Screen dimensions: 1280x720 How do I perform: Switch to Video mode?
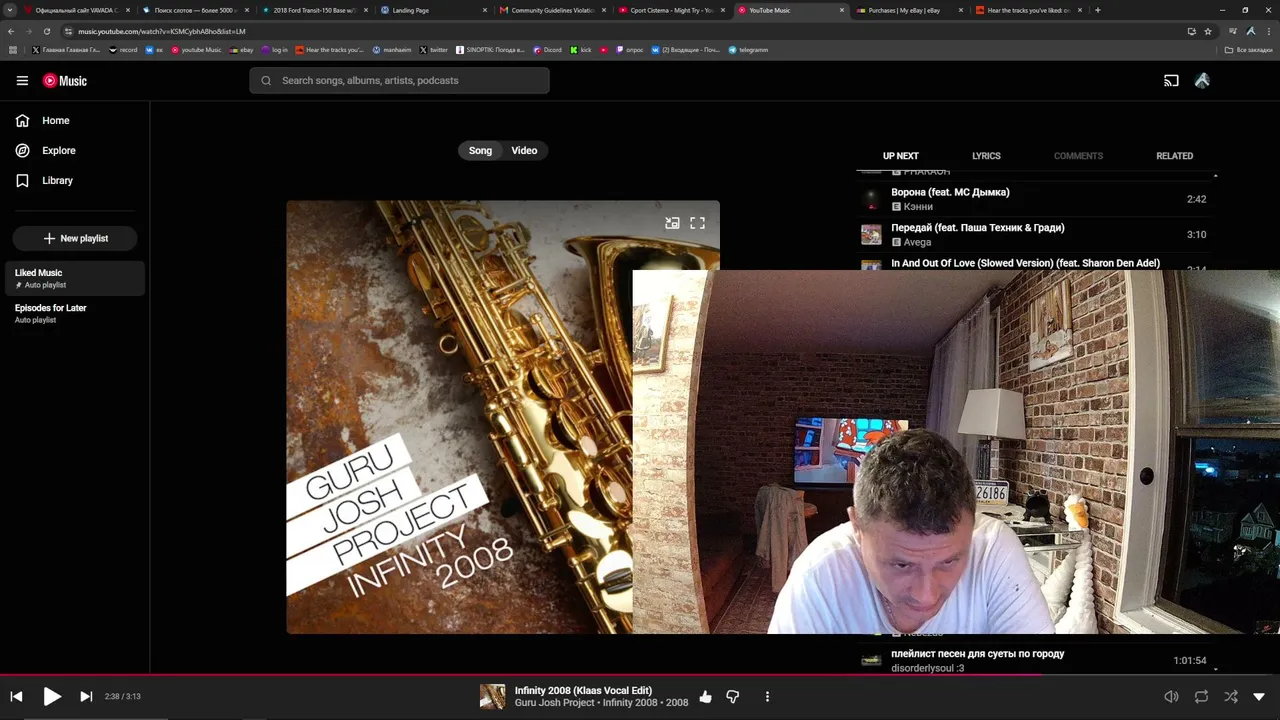click(525, 151)
